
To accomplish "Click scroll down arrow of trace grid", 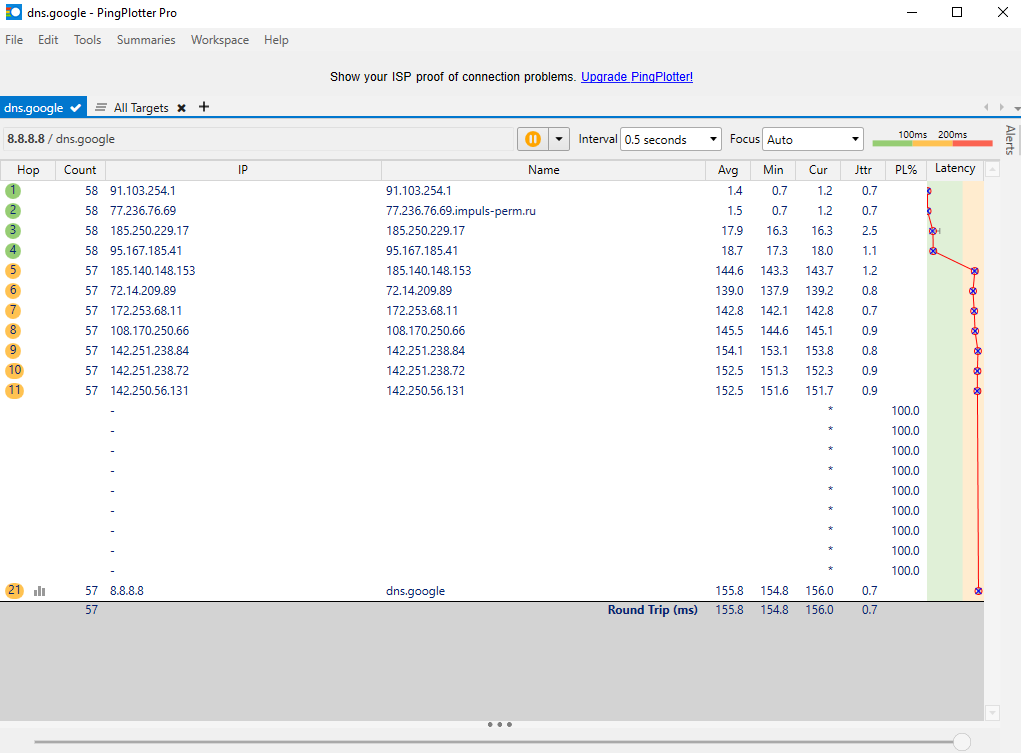I will [x=992, y=713].
